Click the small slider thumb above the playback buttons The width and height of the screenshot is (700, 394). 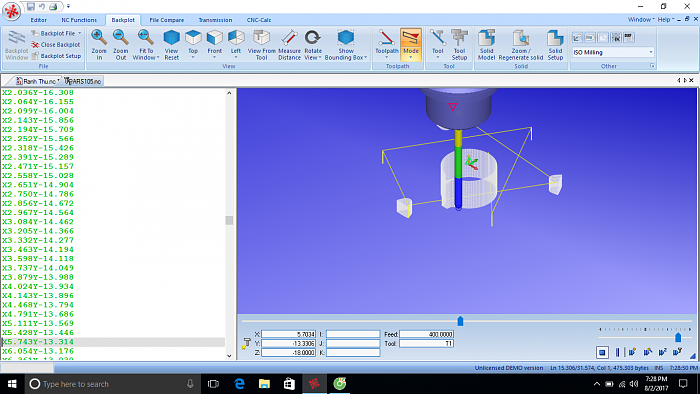click(678, 337)
